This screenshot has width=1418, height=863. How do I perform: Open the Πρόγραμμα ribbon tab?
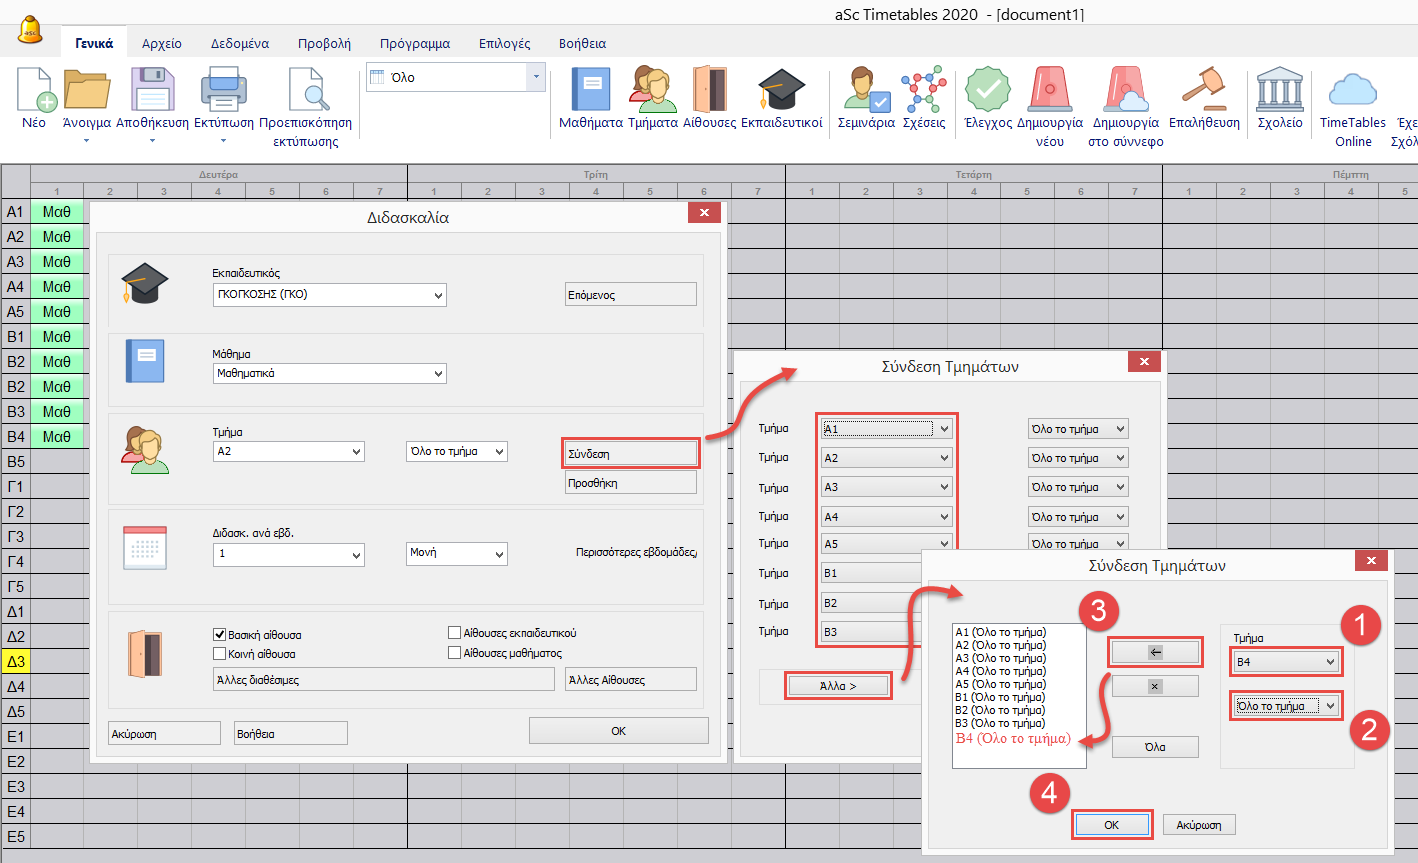point(414,44)
